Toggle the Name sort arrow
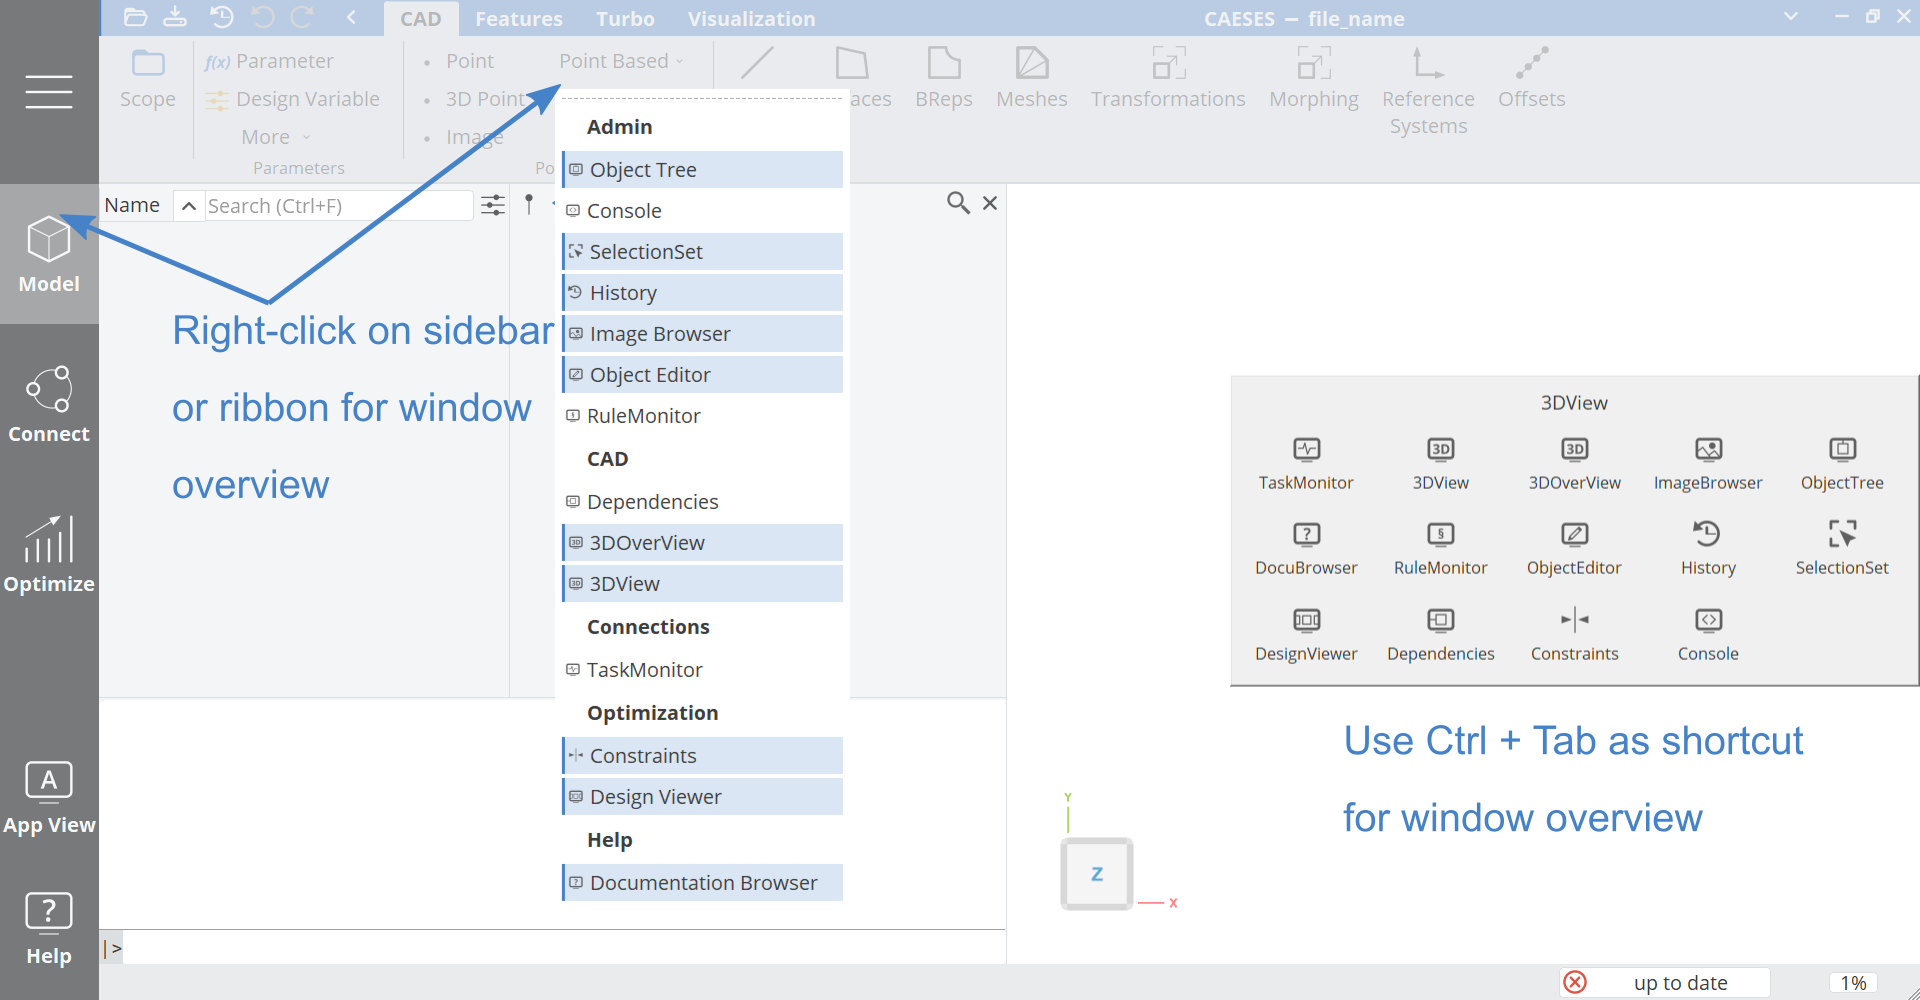Viewport: 1920px width, 1000px height. point(188,205)
